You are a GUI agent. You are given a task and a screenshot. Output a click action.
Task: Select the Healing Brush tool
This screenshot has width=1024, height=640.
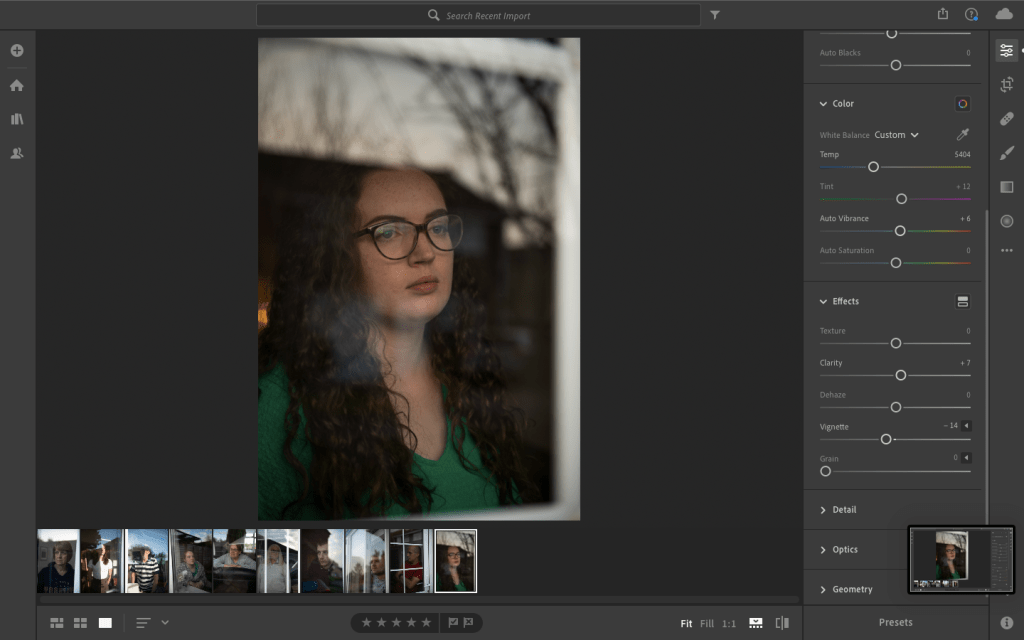coord(1007,119)
